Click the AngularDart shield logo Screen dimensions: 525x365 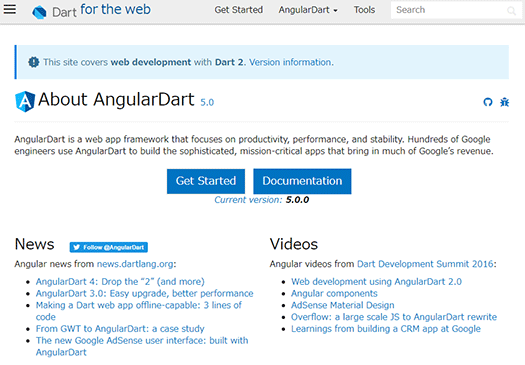point(25,101)
